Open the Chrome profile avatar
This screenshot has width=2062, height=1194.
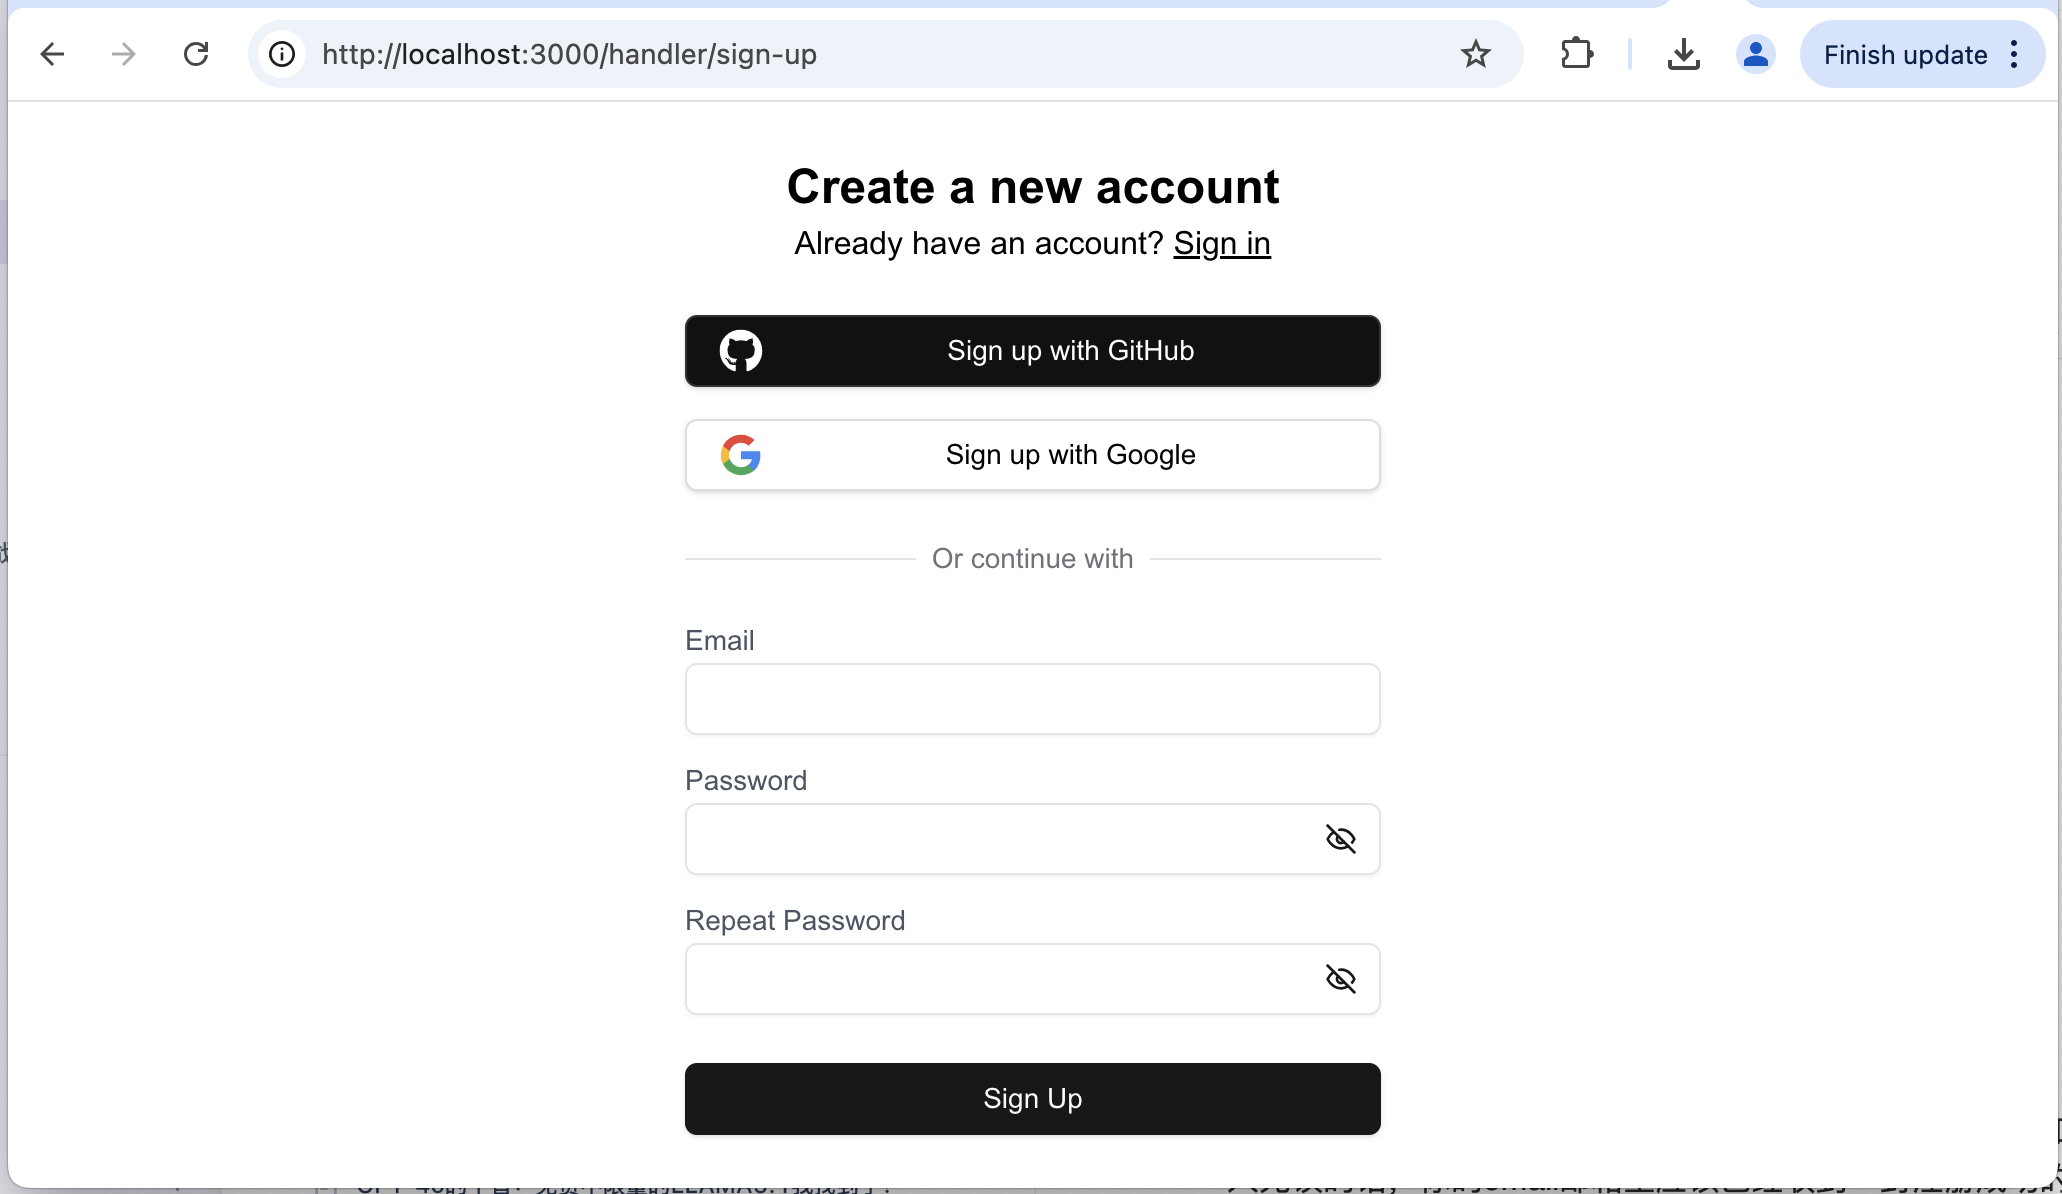[x=1755, y=54]
